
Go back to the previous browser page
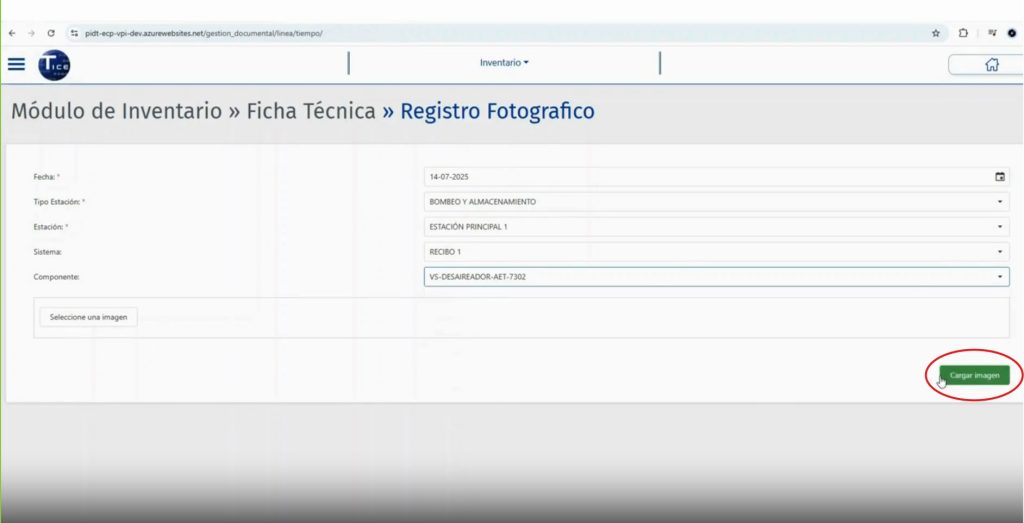[x=11, y=33]
